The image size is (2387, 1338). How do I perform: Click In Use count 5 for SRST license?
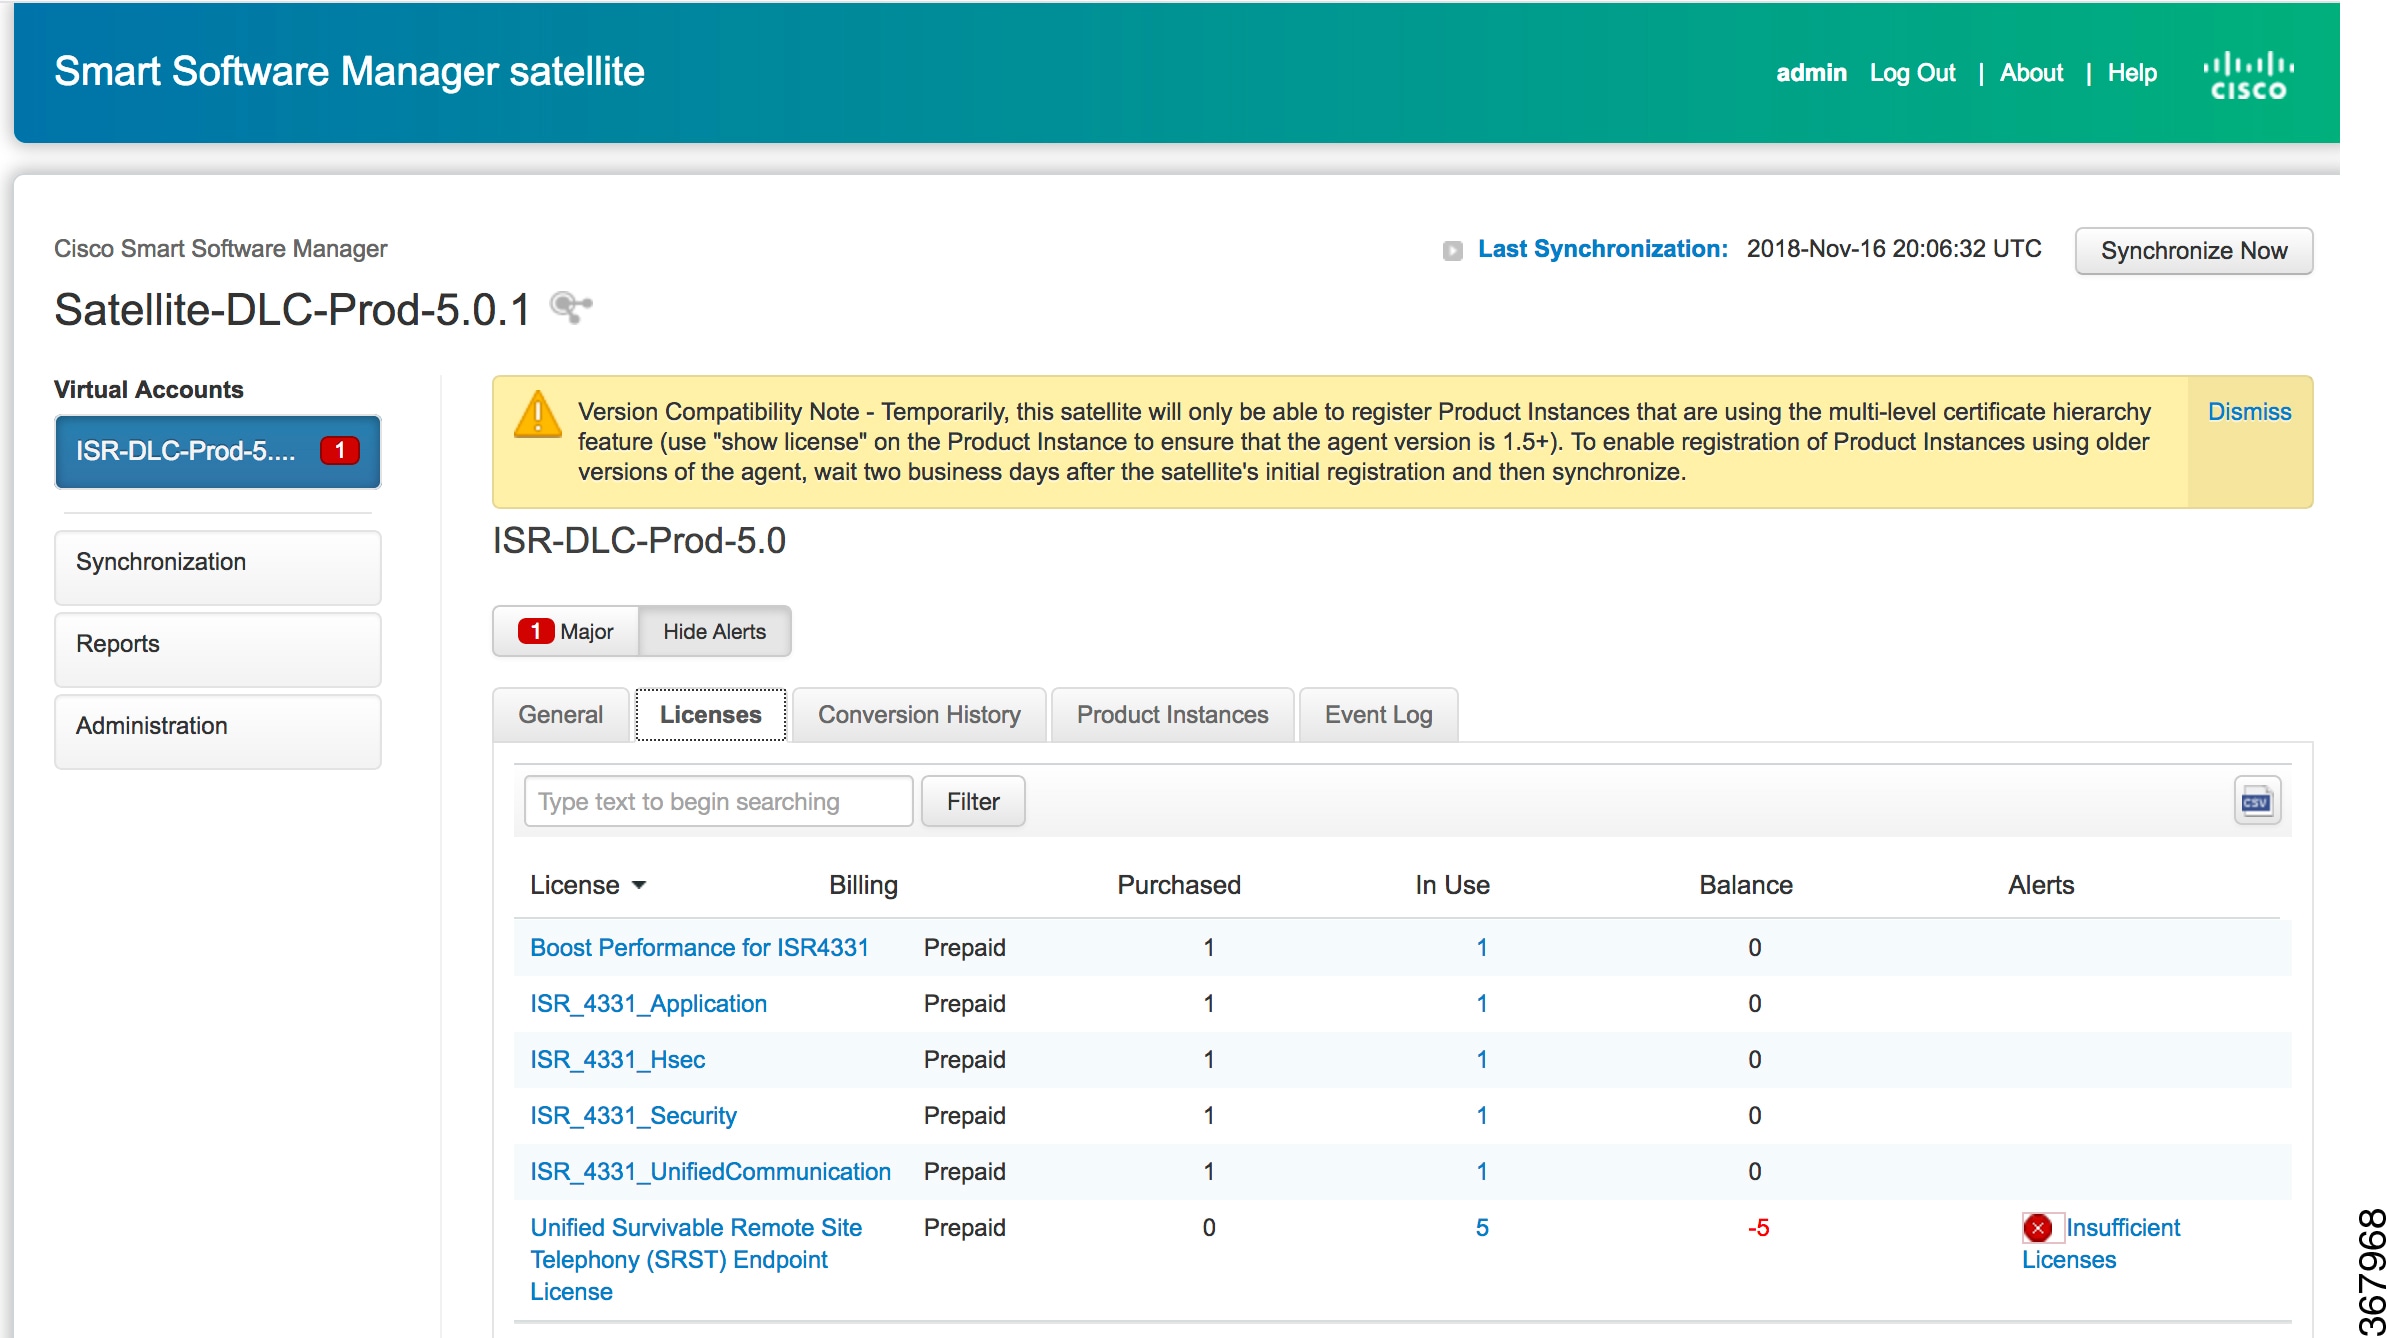point(1480,1226)
